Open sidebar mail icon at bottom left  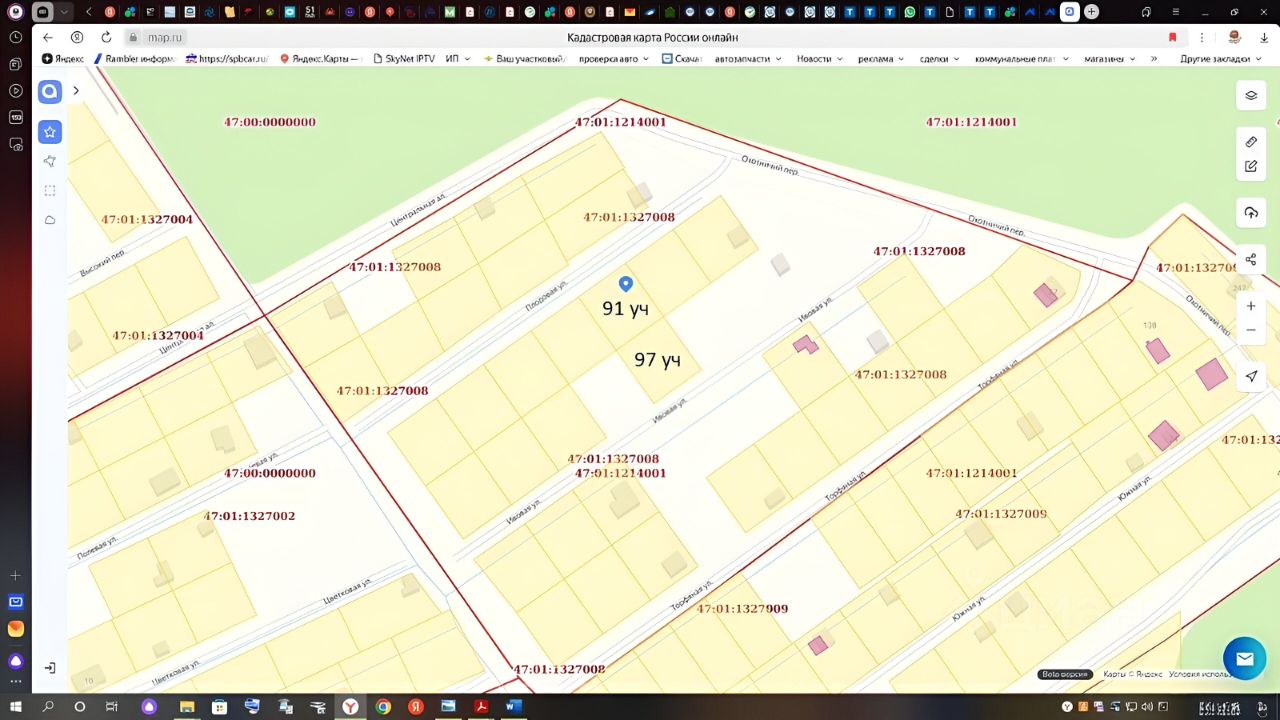(x=16, y=602)
